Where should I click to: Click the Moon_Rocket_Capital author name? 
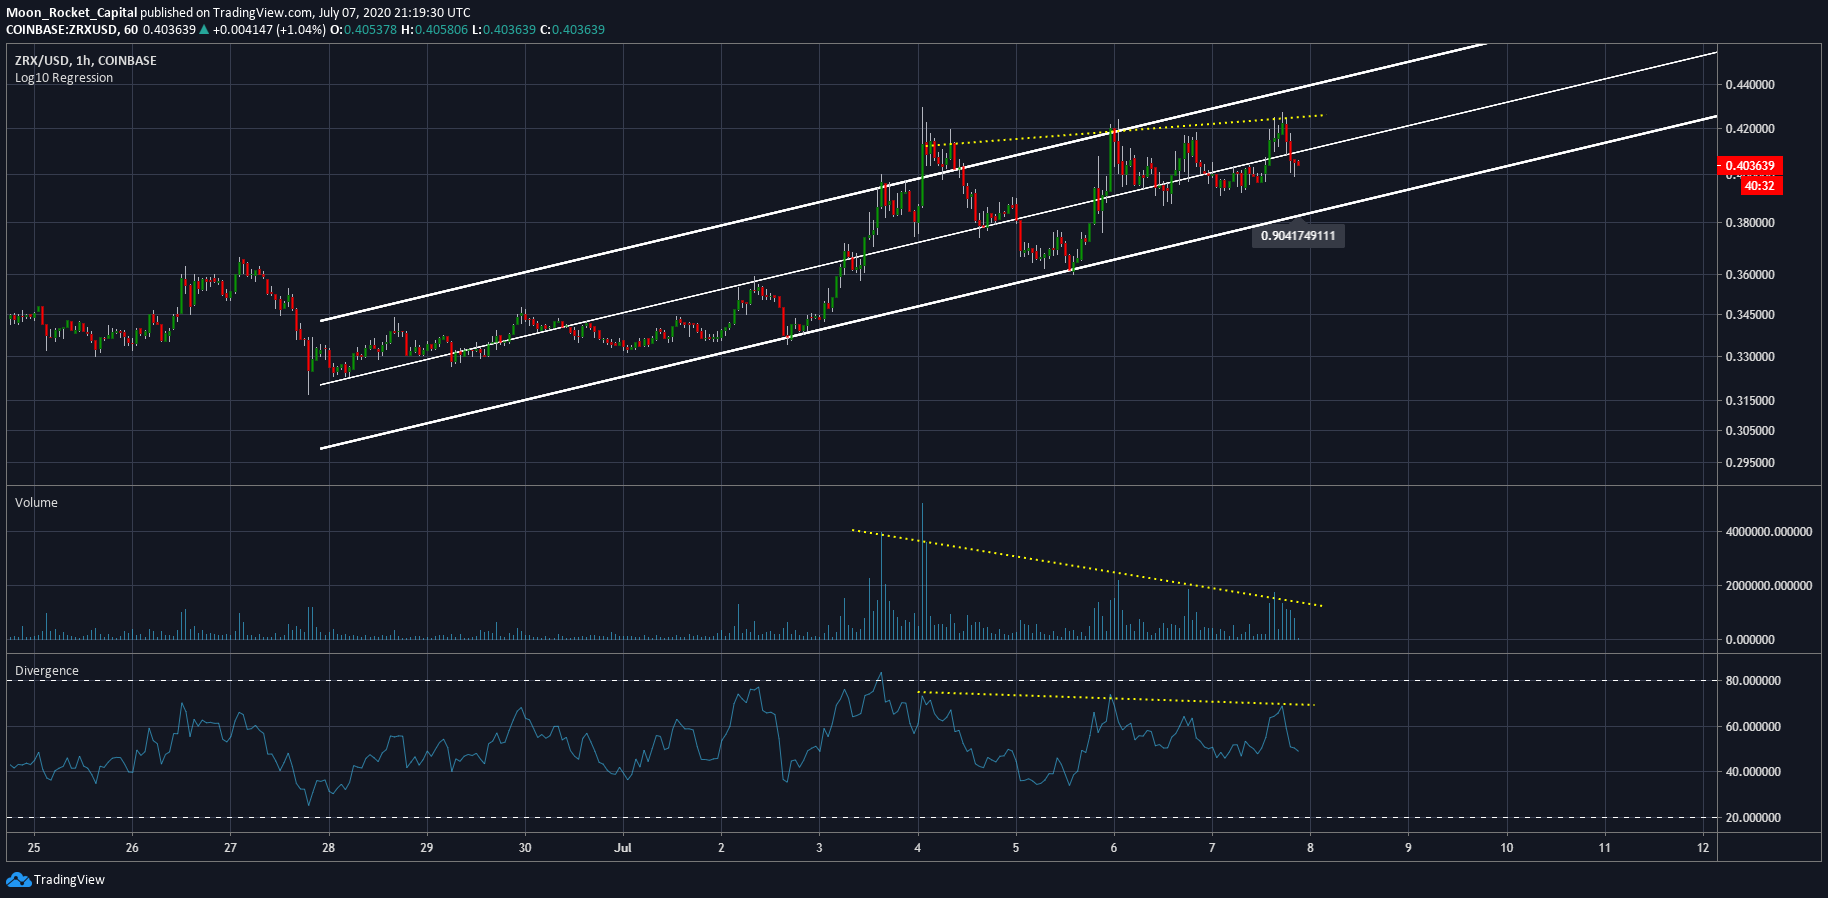point(71,13)
